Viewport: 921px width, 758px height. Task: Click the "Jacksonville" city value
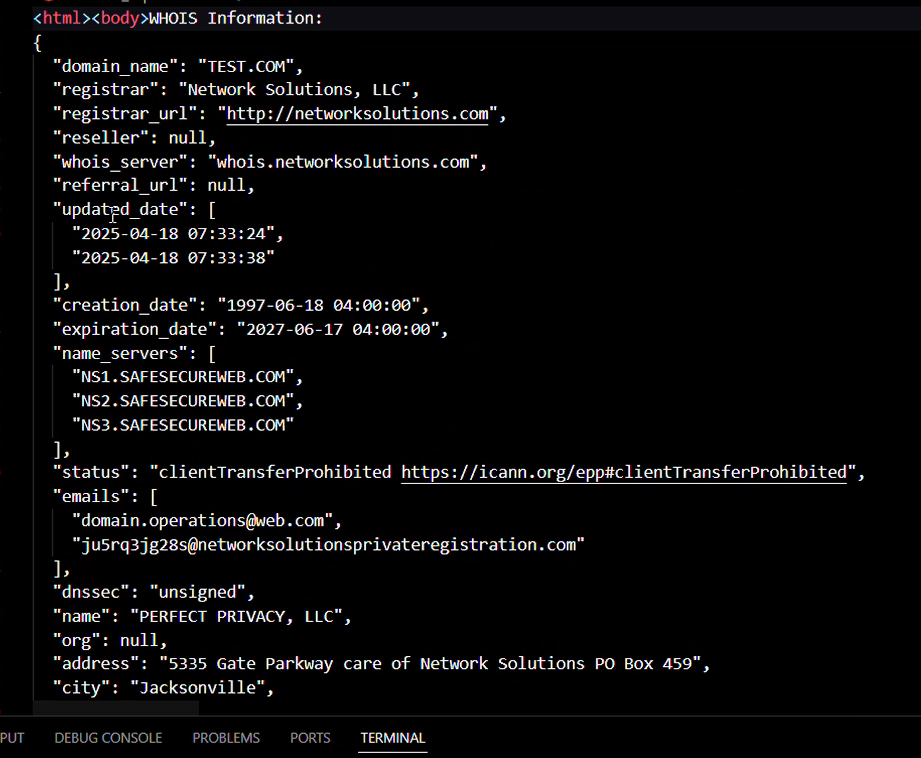coord(197,687)
